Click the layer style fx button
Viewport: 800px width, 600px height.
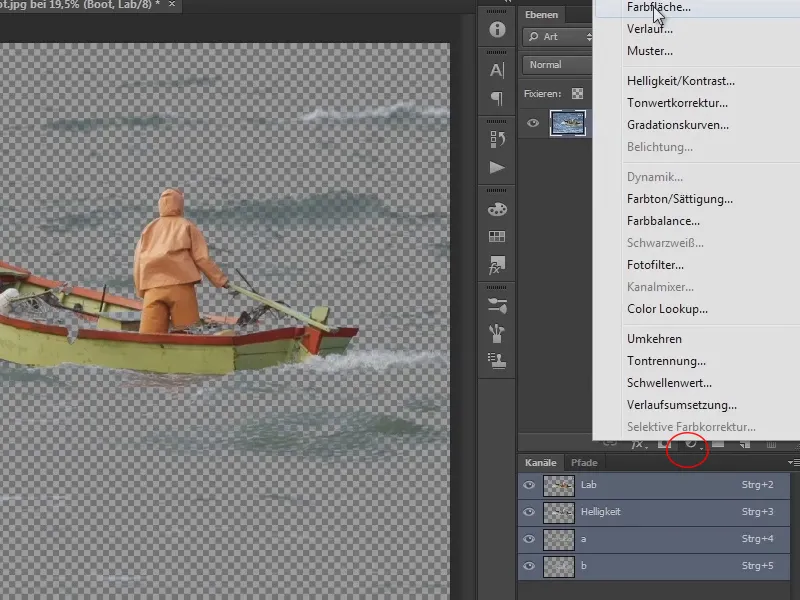[x=638, y=444]
